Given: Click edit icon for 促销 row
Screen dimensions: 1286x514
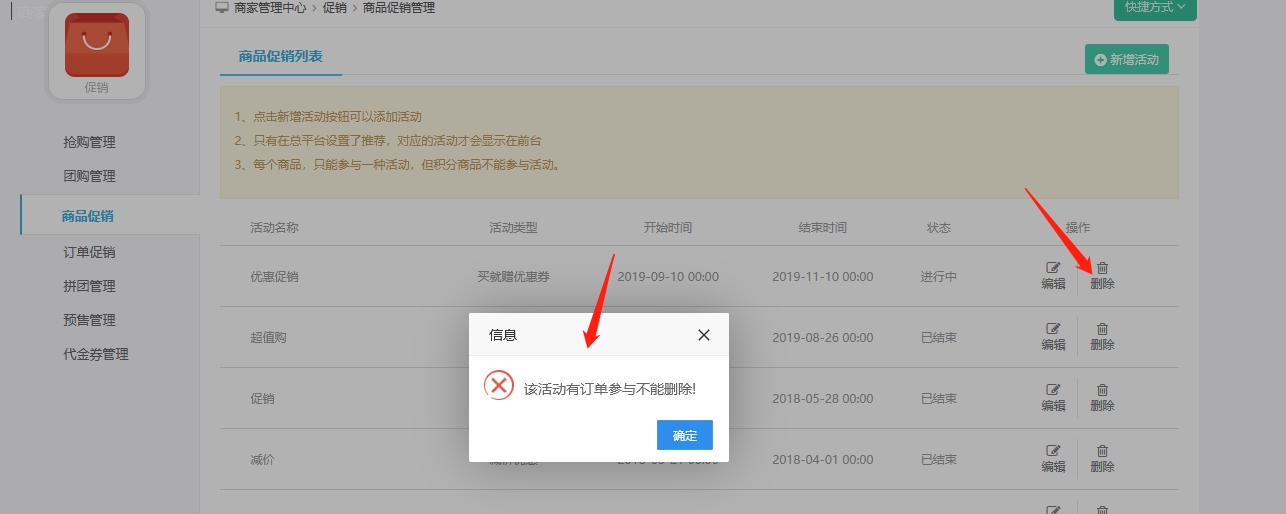Looking at the screenshot, I should [x=1053, y=390].
